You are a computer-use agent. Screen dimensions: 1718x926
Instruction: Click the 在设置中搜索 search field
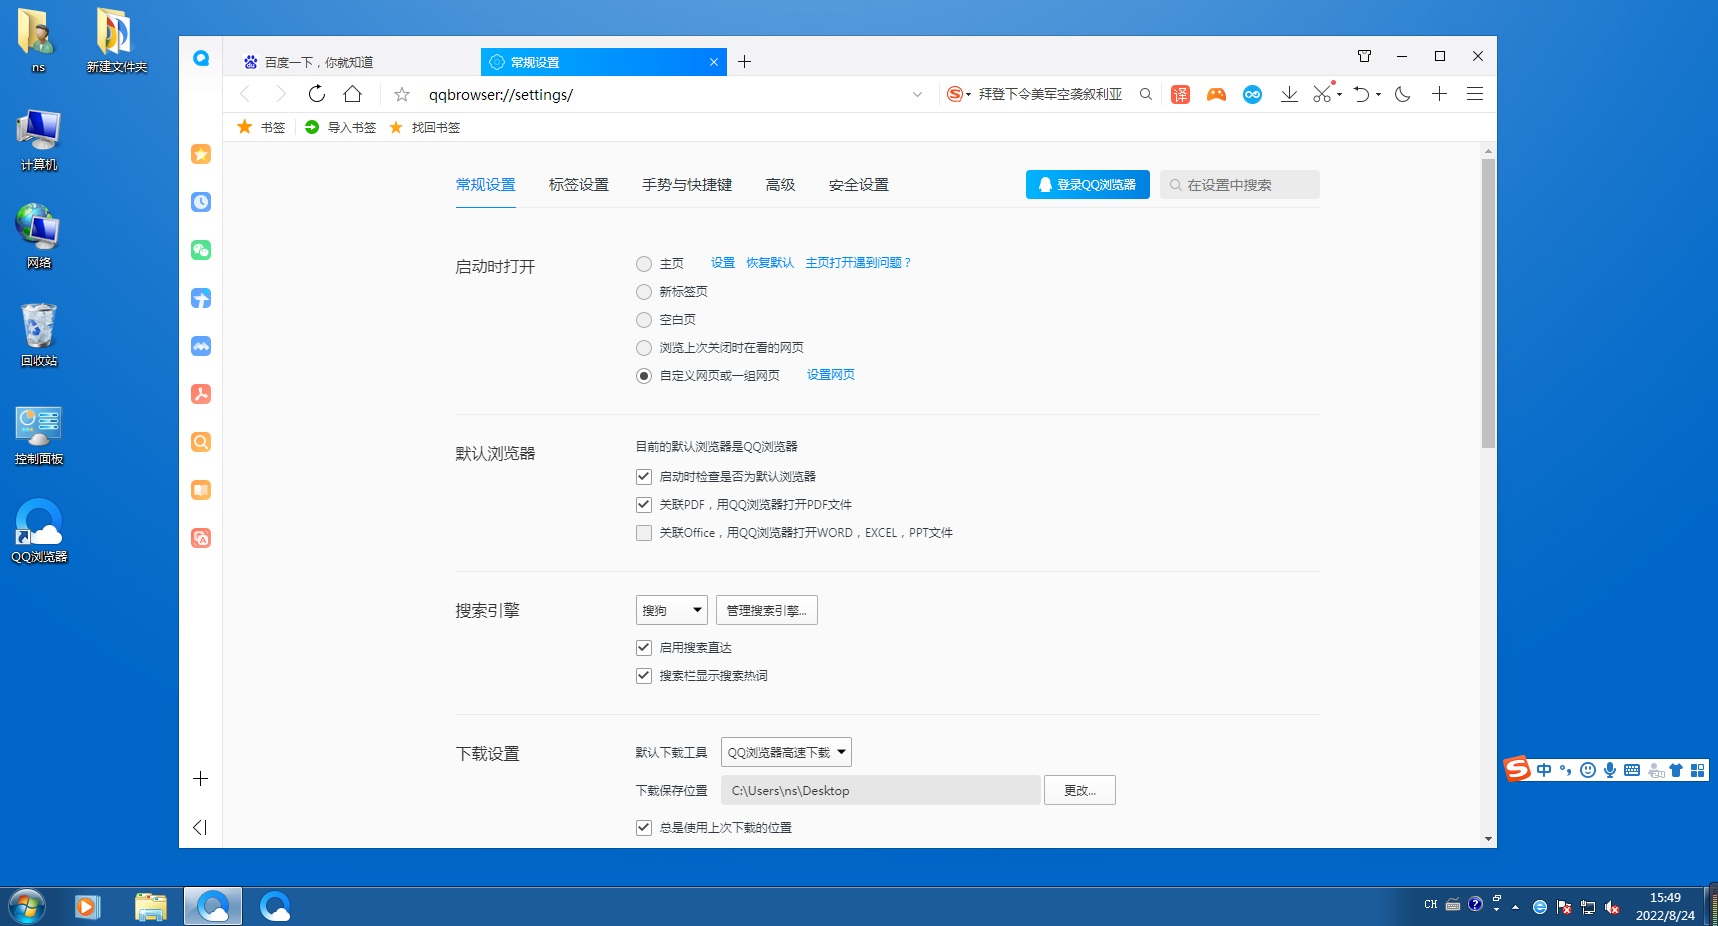click(x=1240, y=185)
